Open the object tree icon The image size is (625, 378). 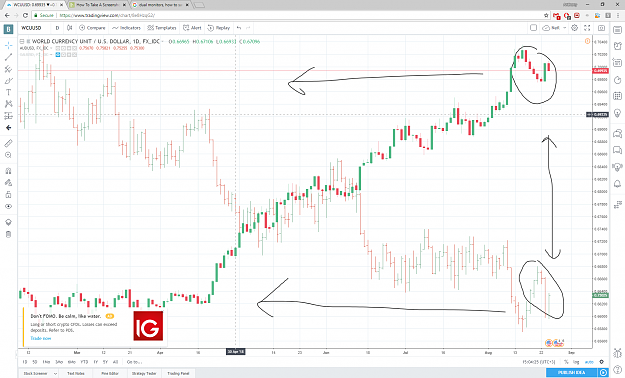[x=8, y=222]
